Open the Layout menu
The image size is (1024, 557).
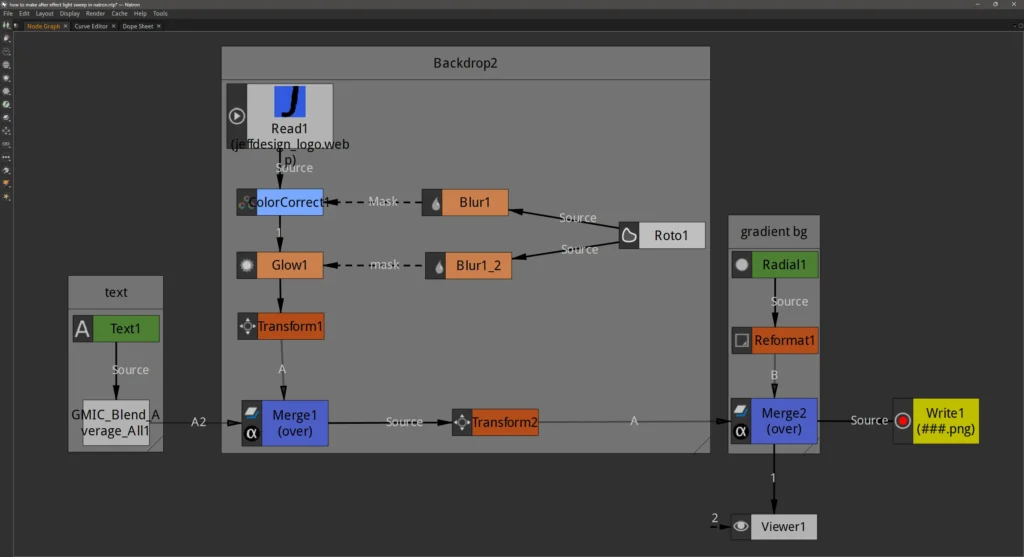45,14
